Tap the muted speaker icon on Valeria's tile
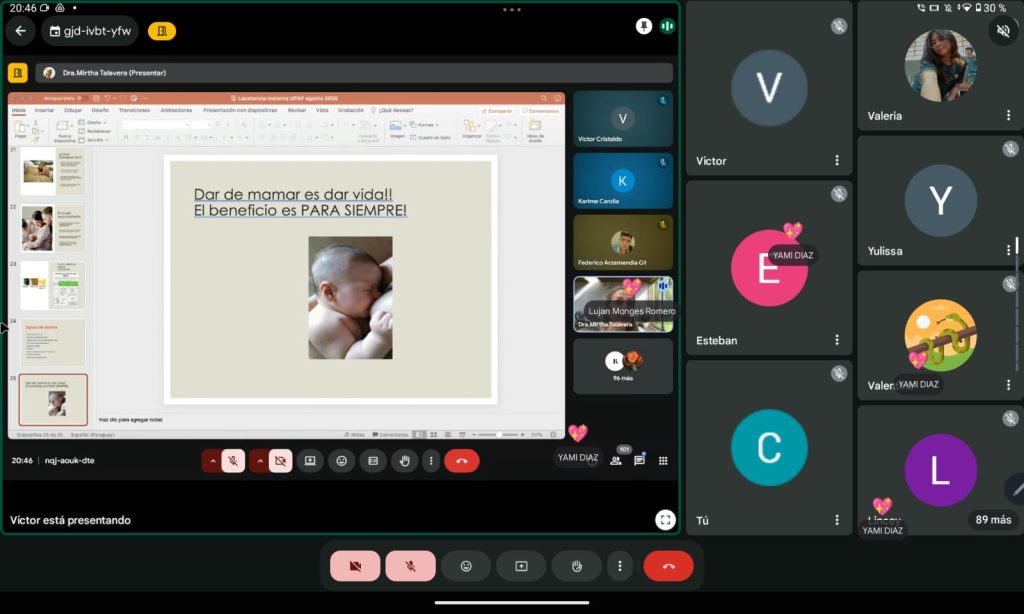Image resolution: width=1024 pixels, height=614 pixels. click(1003, 31)
